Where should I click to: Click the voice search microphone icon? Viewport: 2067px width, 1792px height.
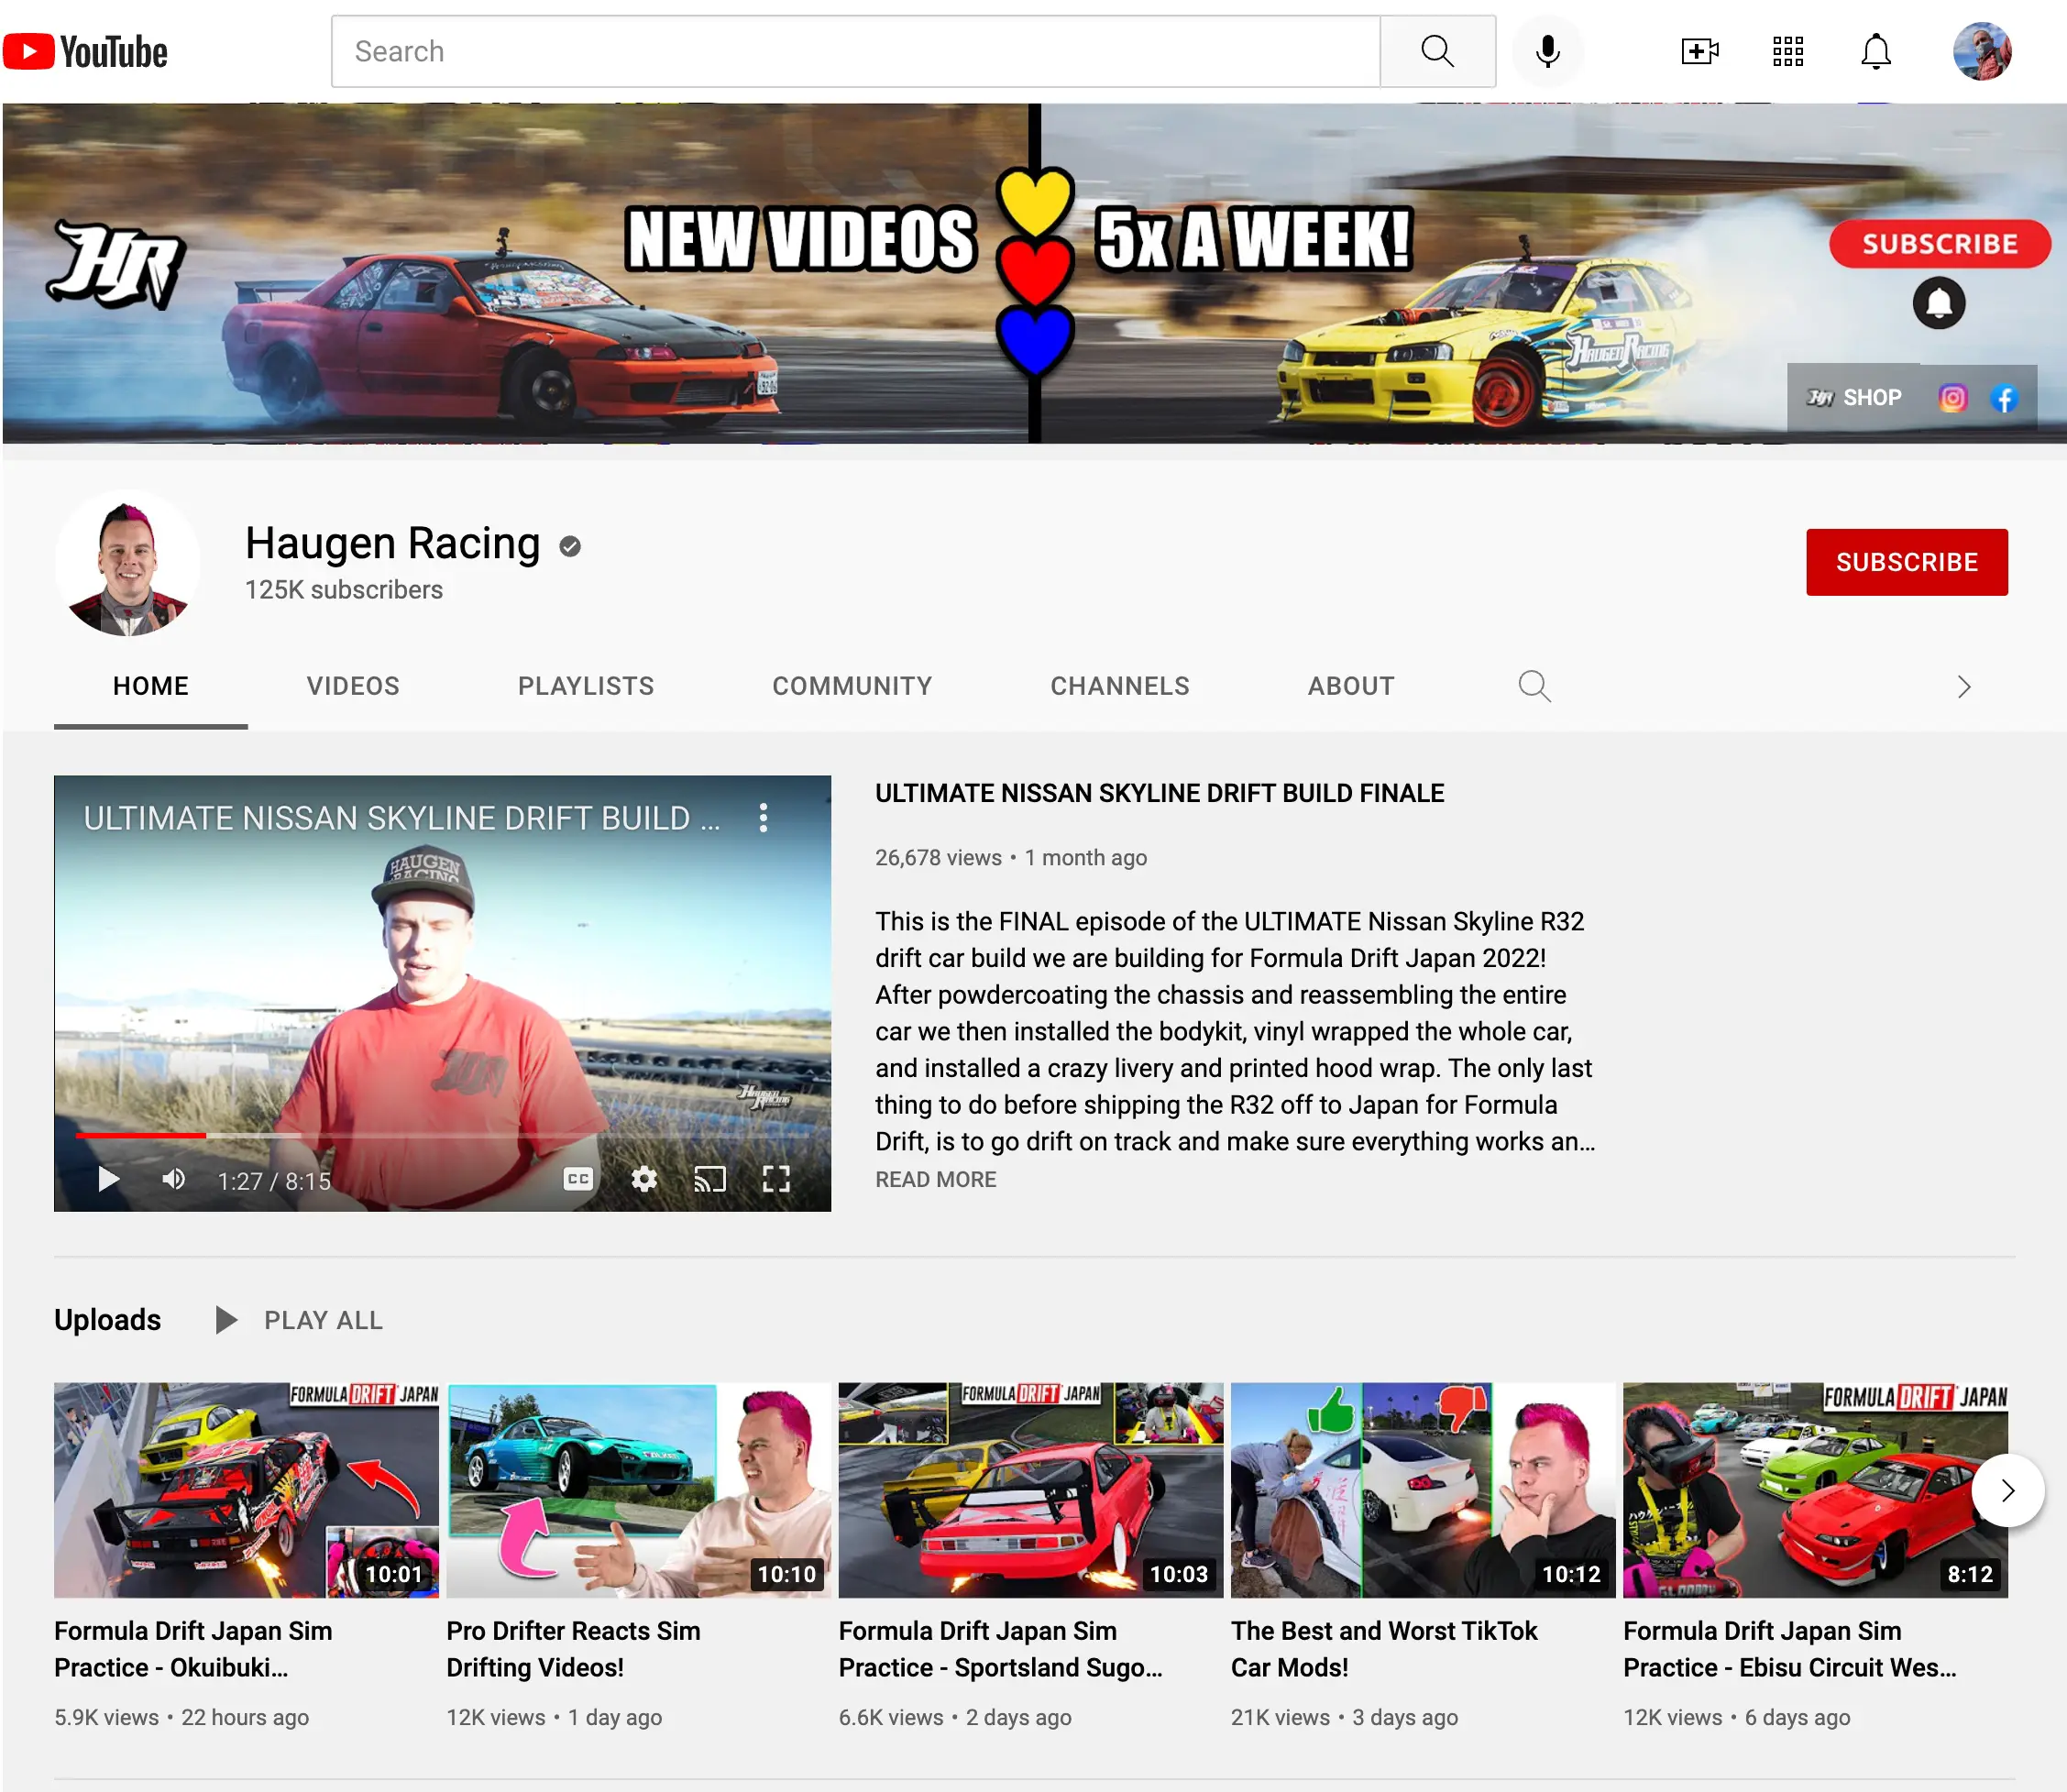pos(1547,51)
